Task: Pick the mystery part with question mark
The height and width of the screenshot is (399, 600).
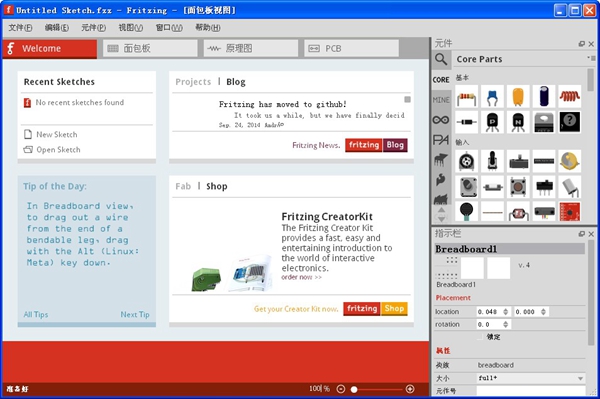Action: pos(570,122)
